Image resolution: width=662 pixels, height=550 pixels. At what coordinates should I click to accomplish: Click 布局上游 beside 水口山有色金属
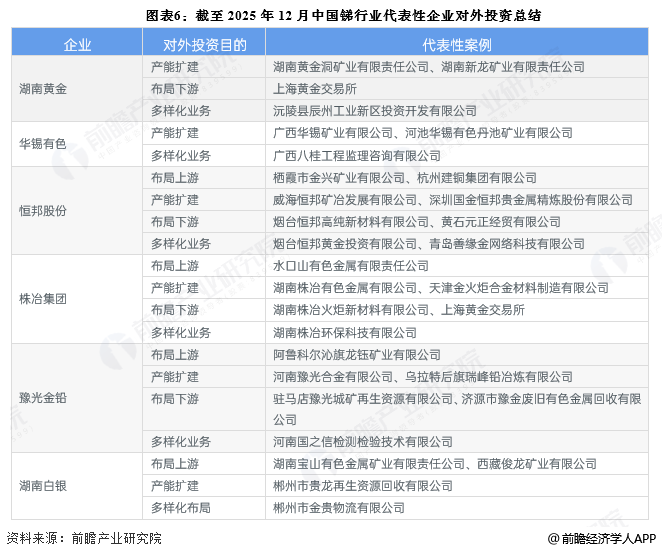coord(204,266)
